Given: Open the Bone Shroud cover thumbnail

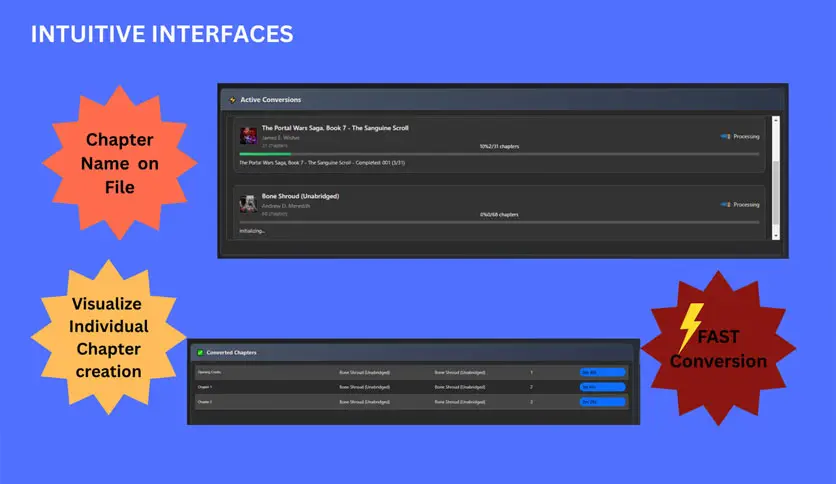Looking at the screenshot, I should (248, 204).
